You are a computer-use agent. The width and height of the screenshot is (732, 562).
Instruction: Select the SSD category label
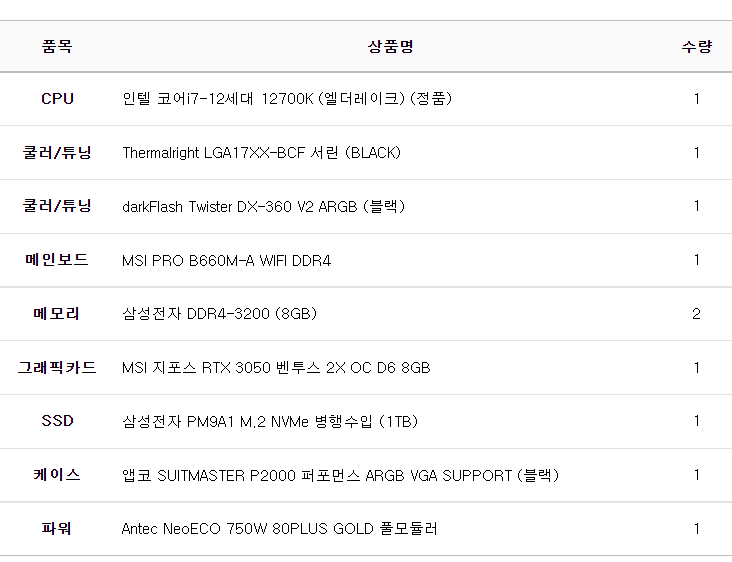tap(57, 421)
